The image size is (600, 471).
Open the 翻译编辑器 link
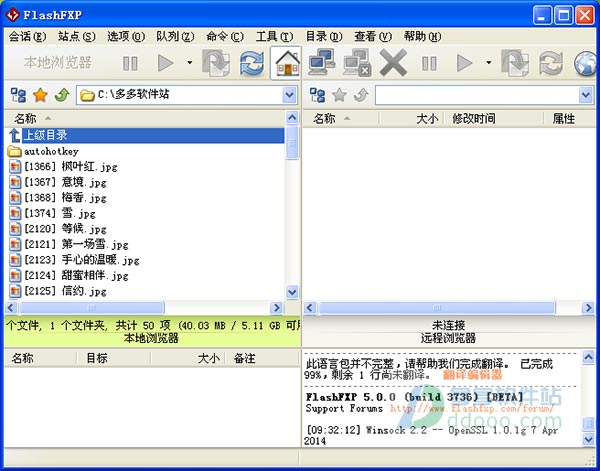pyautogui.click(x=472, y=375)
